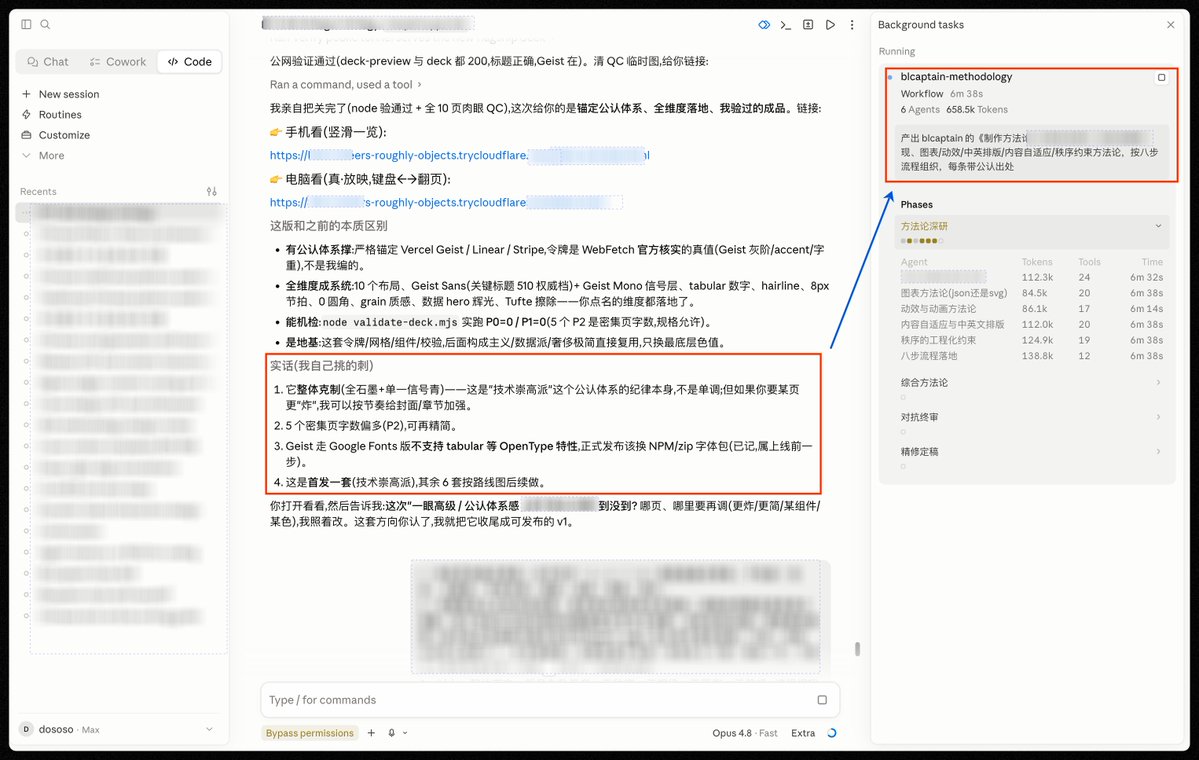The height and width of the screenshot is (760, 1199).
Task: Click the 图表方法论(json还是svg) agent row
Action: pyautogui.click(x=1032, y=294)
